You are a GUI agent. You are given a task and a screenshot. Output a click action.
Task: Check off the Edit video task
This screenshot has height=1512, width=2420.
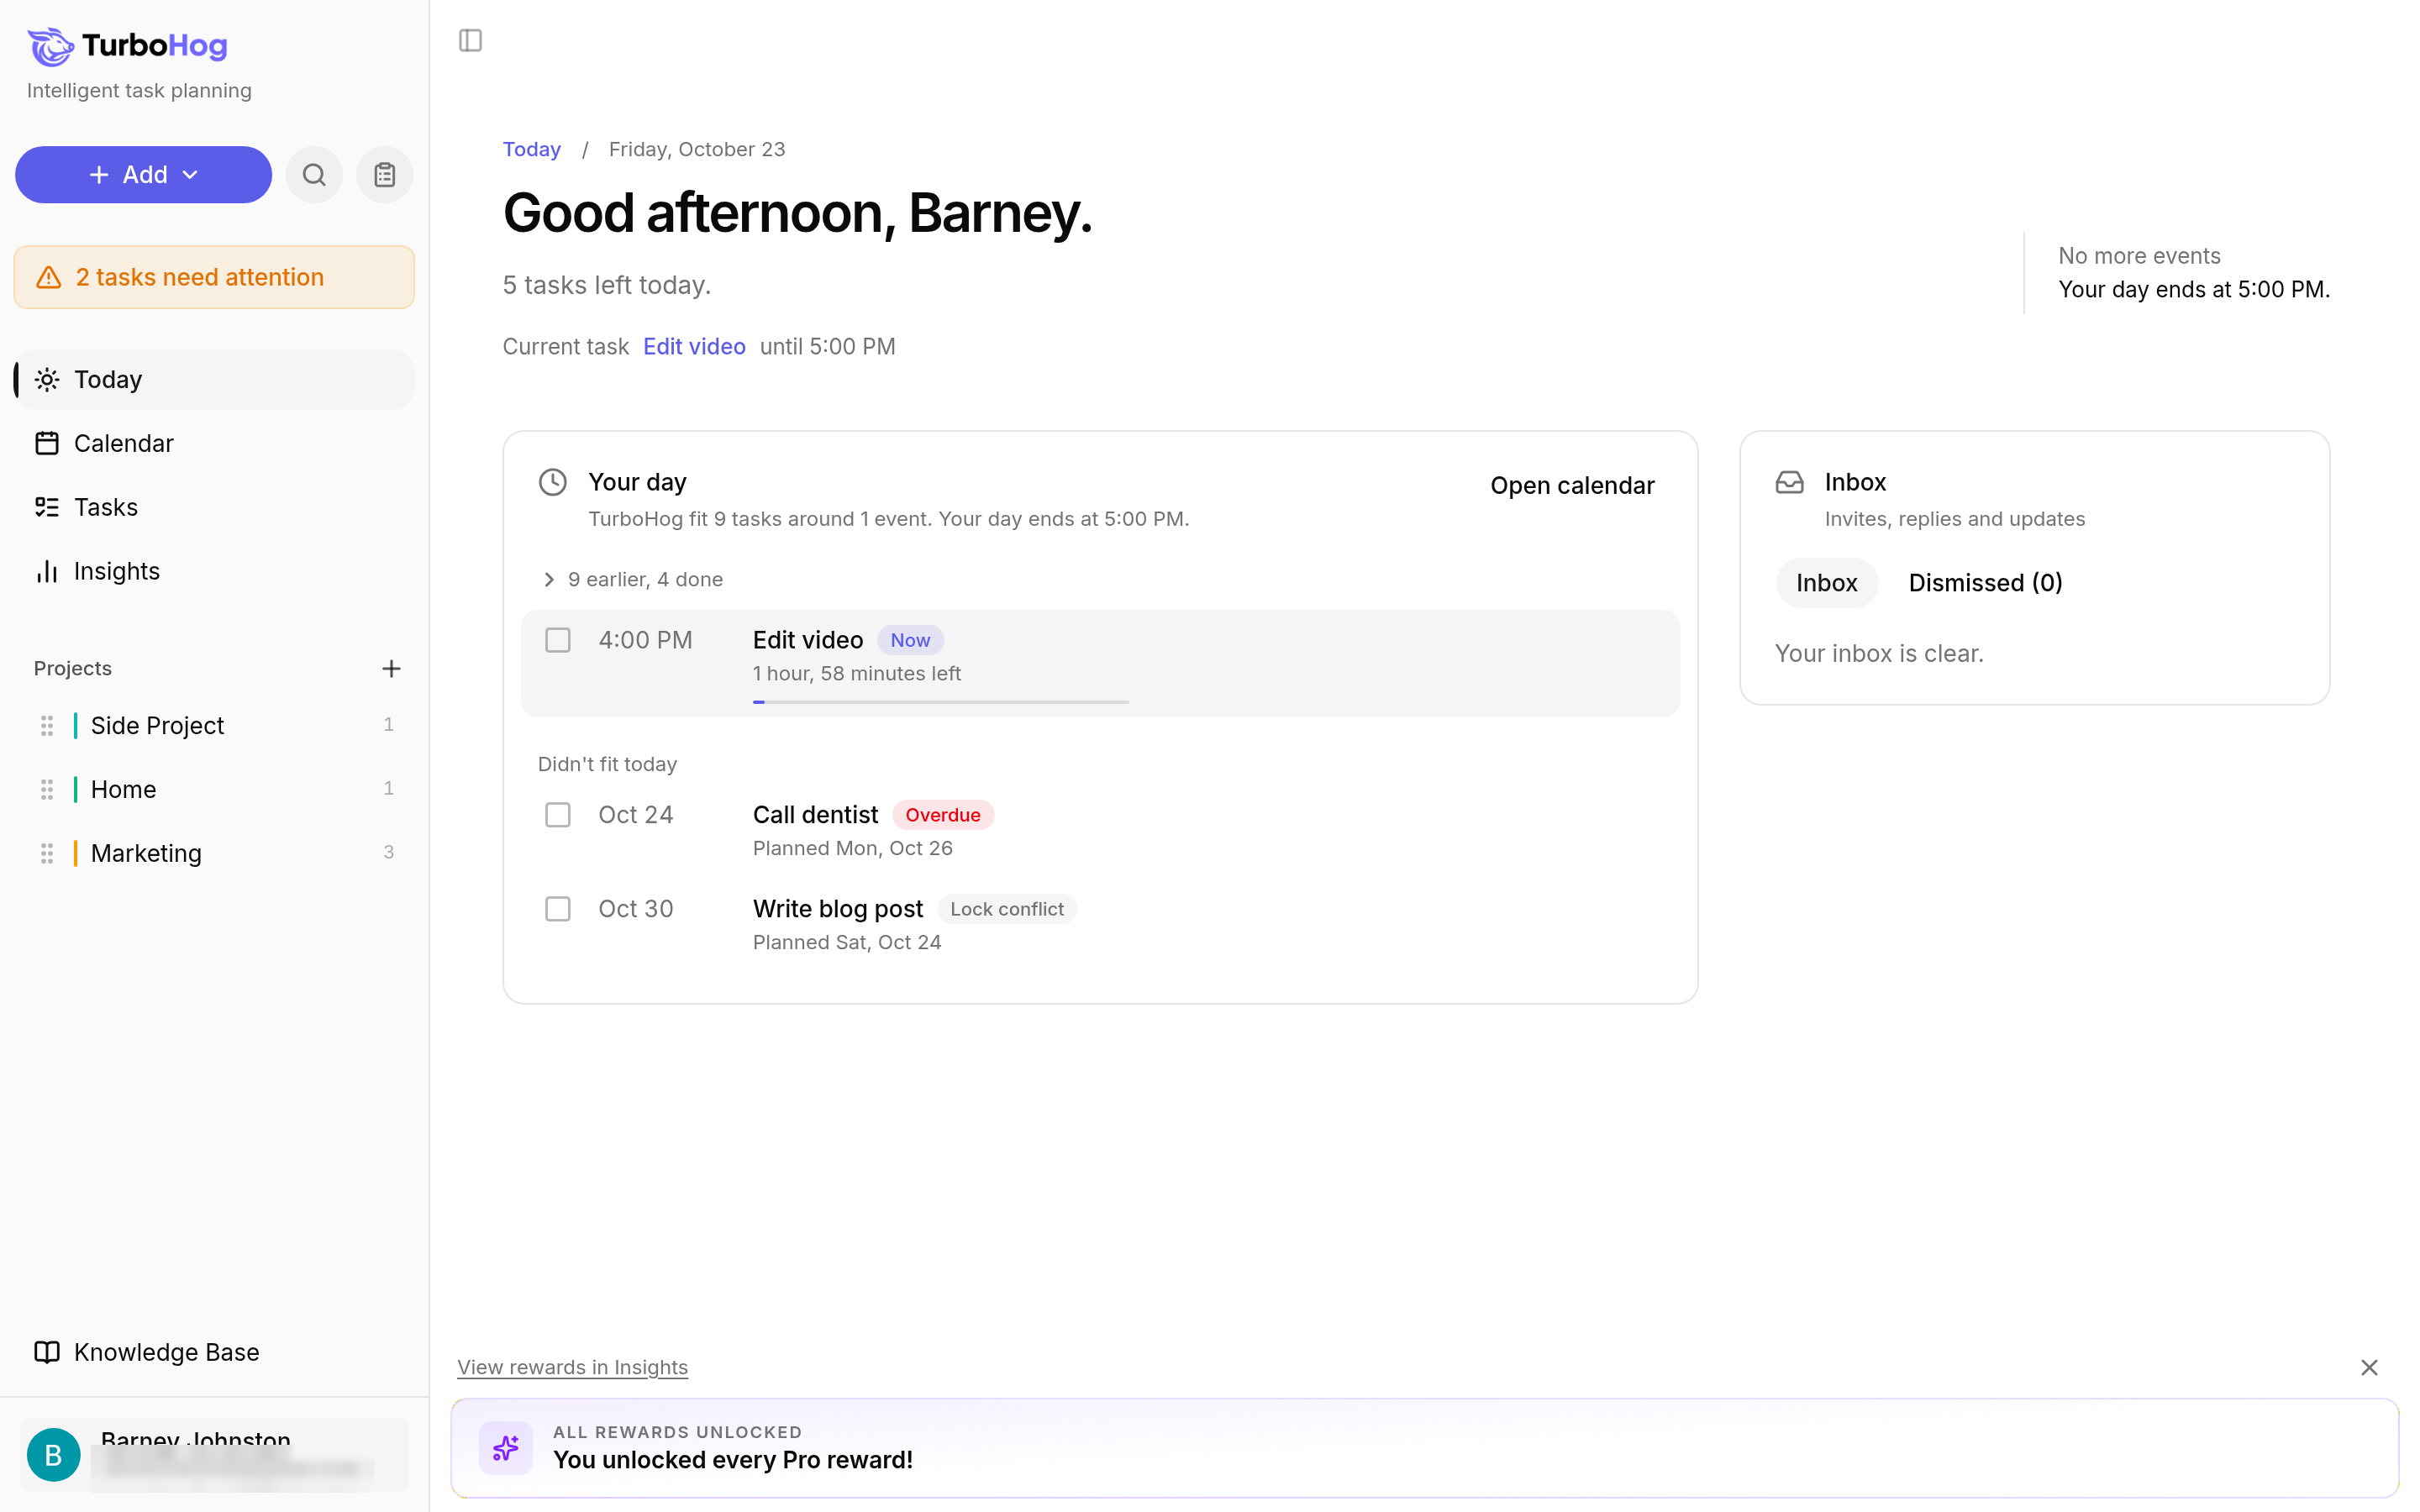[558, 640]
